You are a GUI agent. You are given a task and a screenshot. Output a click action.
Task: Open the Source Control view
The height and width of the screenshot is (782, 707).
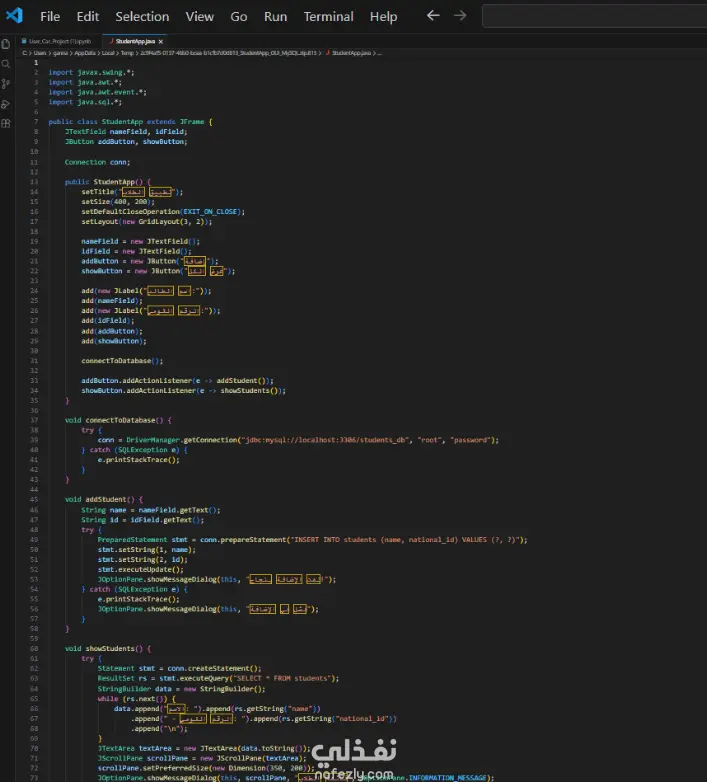coord(6,84)
